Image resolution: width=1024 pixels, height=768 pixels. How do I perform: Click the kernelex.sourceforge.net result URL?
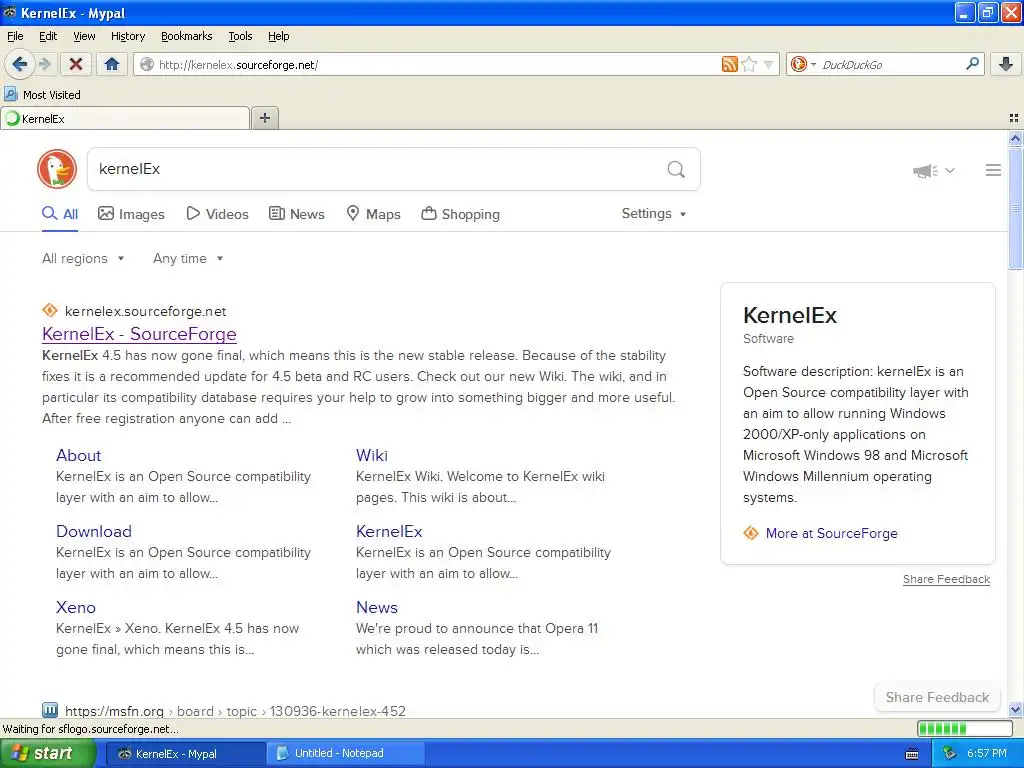coord(146,312)
